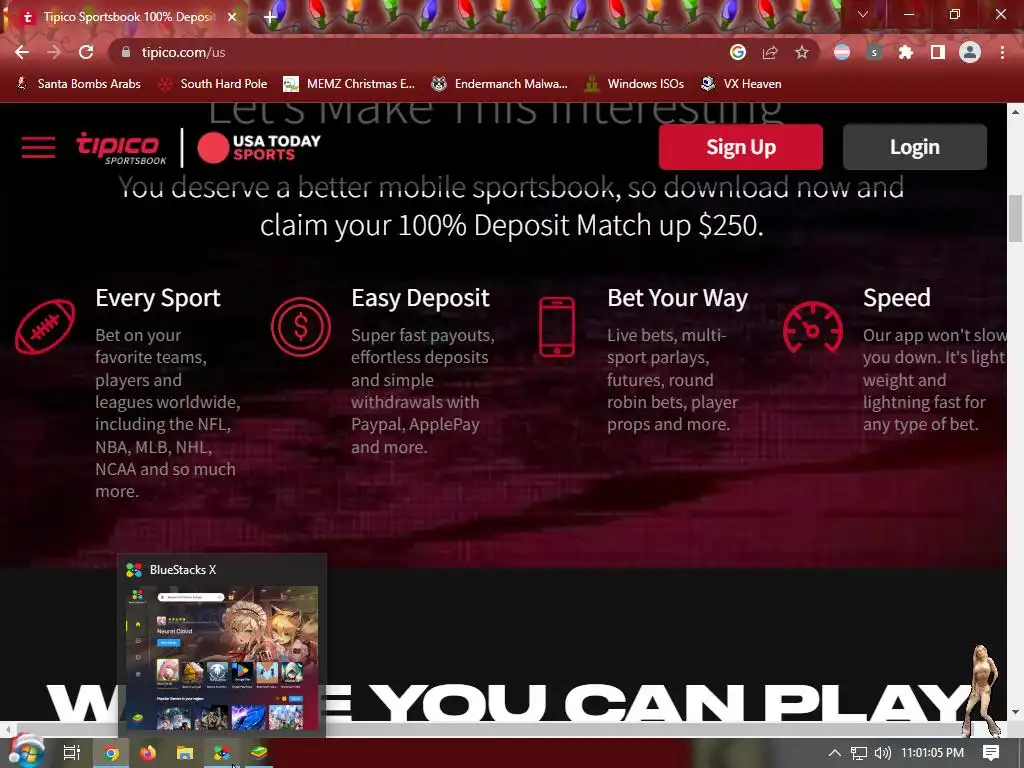Reload the tipico.com page

click(86, 52)
